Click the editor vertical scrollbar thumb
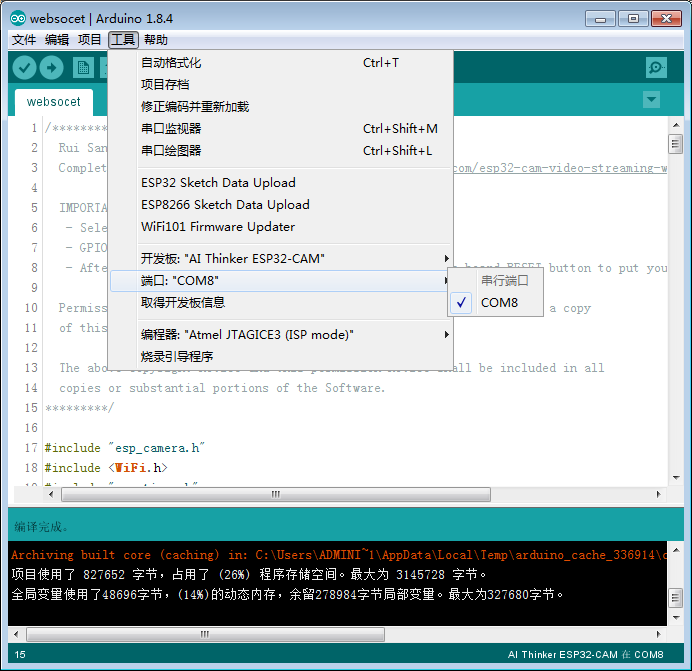Viewport: 692px width, 671px height. tap(675, 144)
